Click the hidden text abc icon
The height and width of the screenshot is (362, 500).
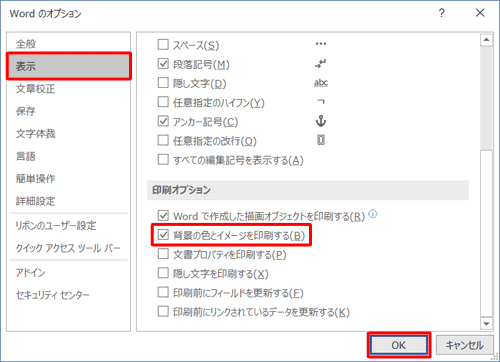click(x=321, y=82)
